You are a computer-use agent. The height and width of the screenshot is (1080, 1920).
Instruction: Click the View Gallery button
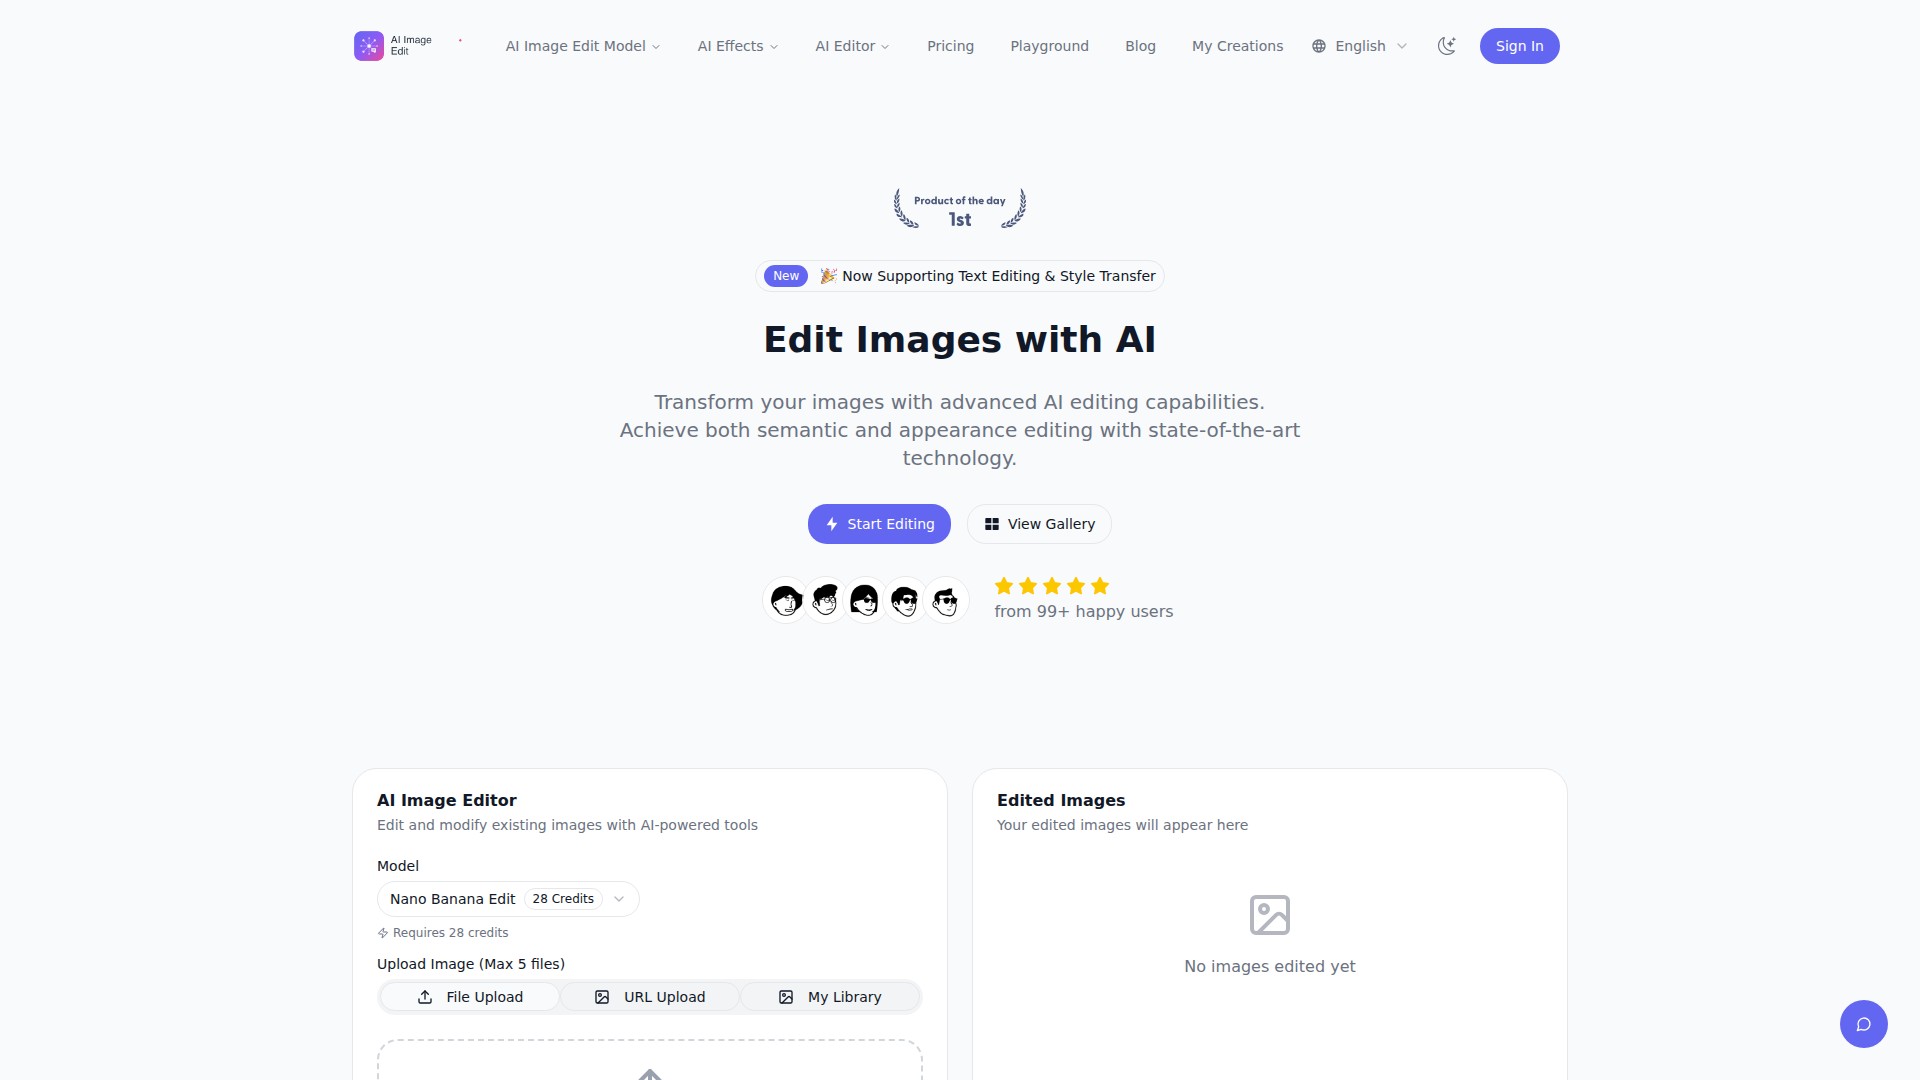tap(1039, 524)
